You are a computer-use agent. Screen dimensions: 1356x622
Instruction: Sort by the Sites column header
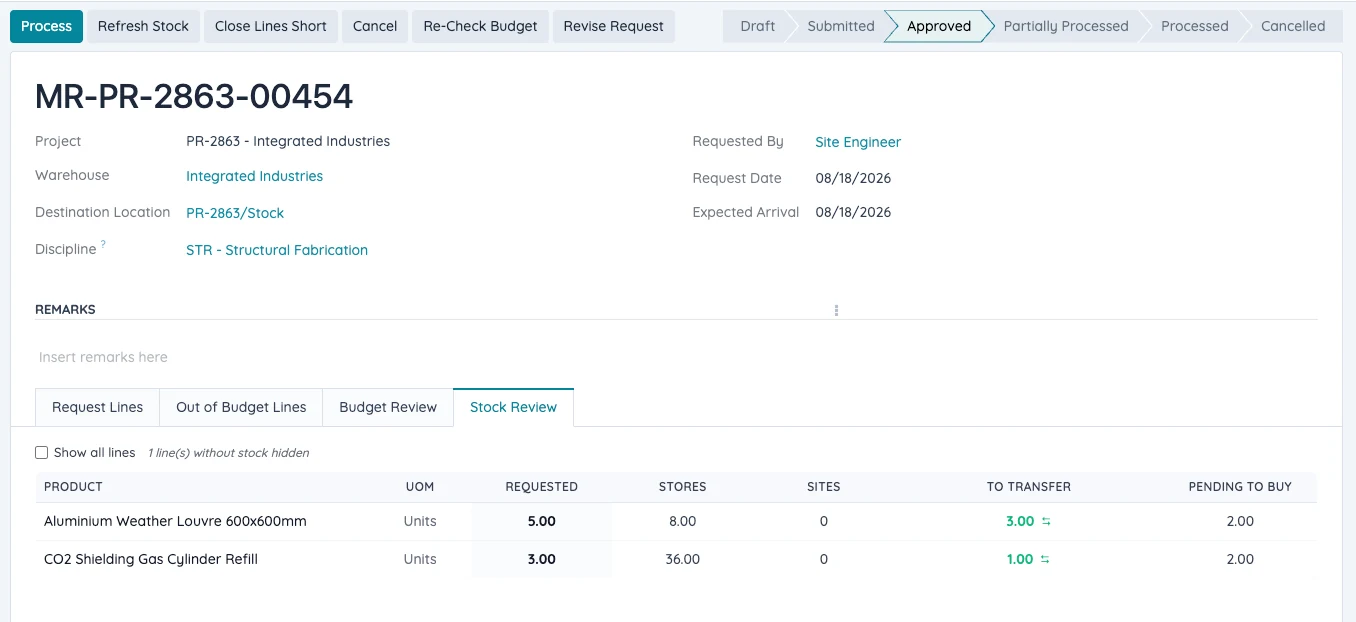[823, 487]
